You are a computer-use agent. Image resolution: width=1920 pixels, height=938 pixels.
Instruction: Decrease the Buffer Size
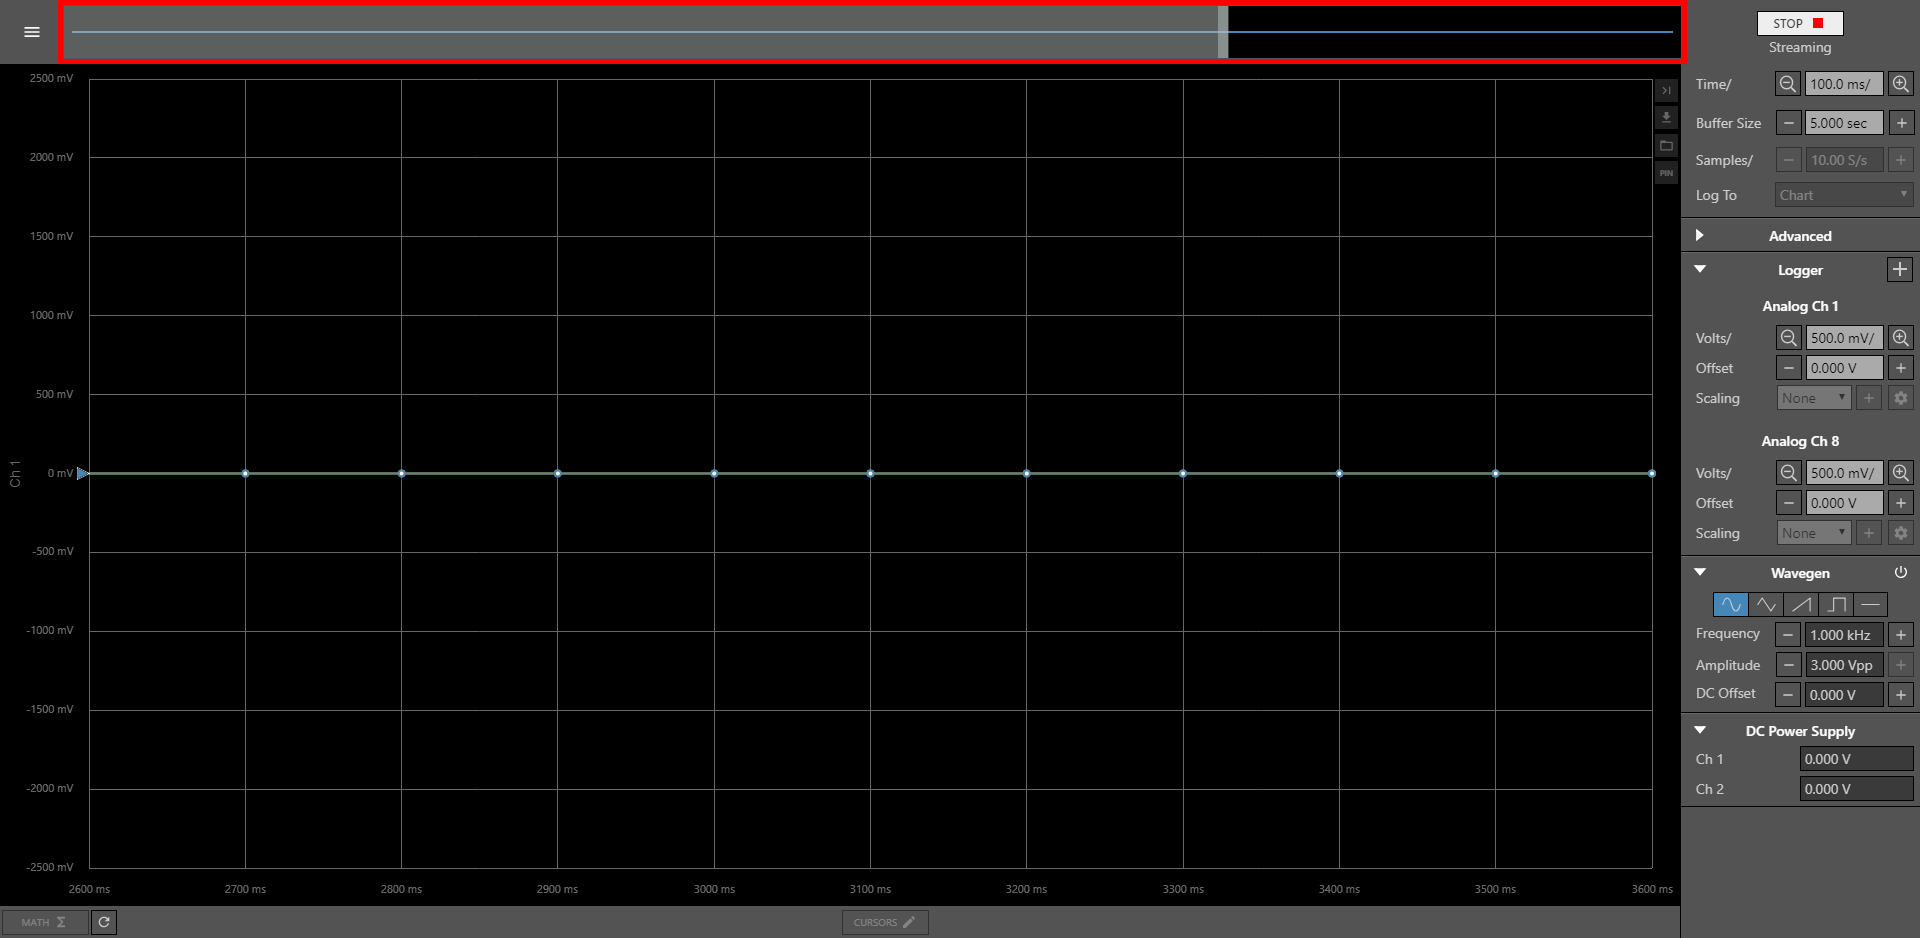[1788, 123]
